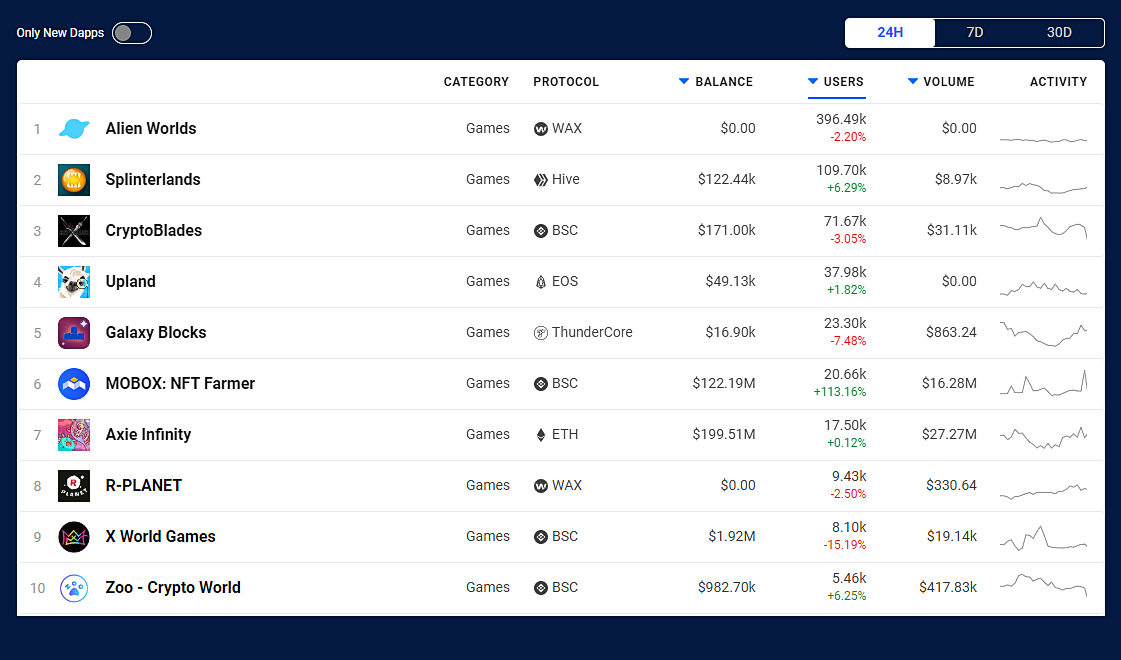Viewport: 1121px width, 660px height.
Task: Open the Zoo - Crypto World dapp link
Action: click(x=173, y=588)
